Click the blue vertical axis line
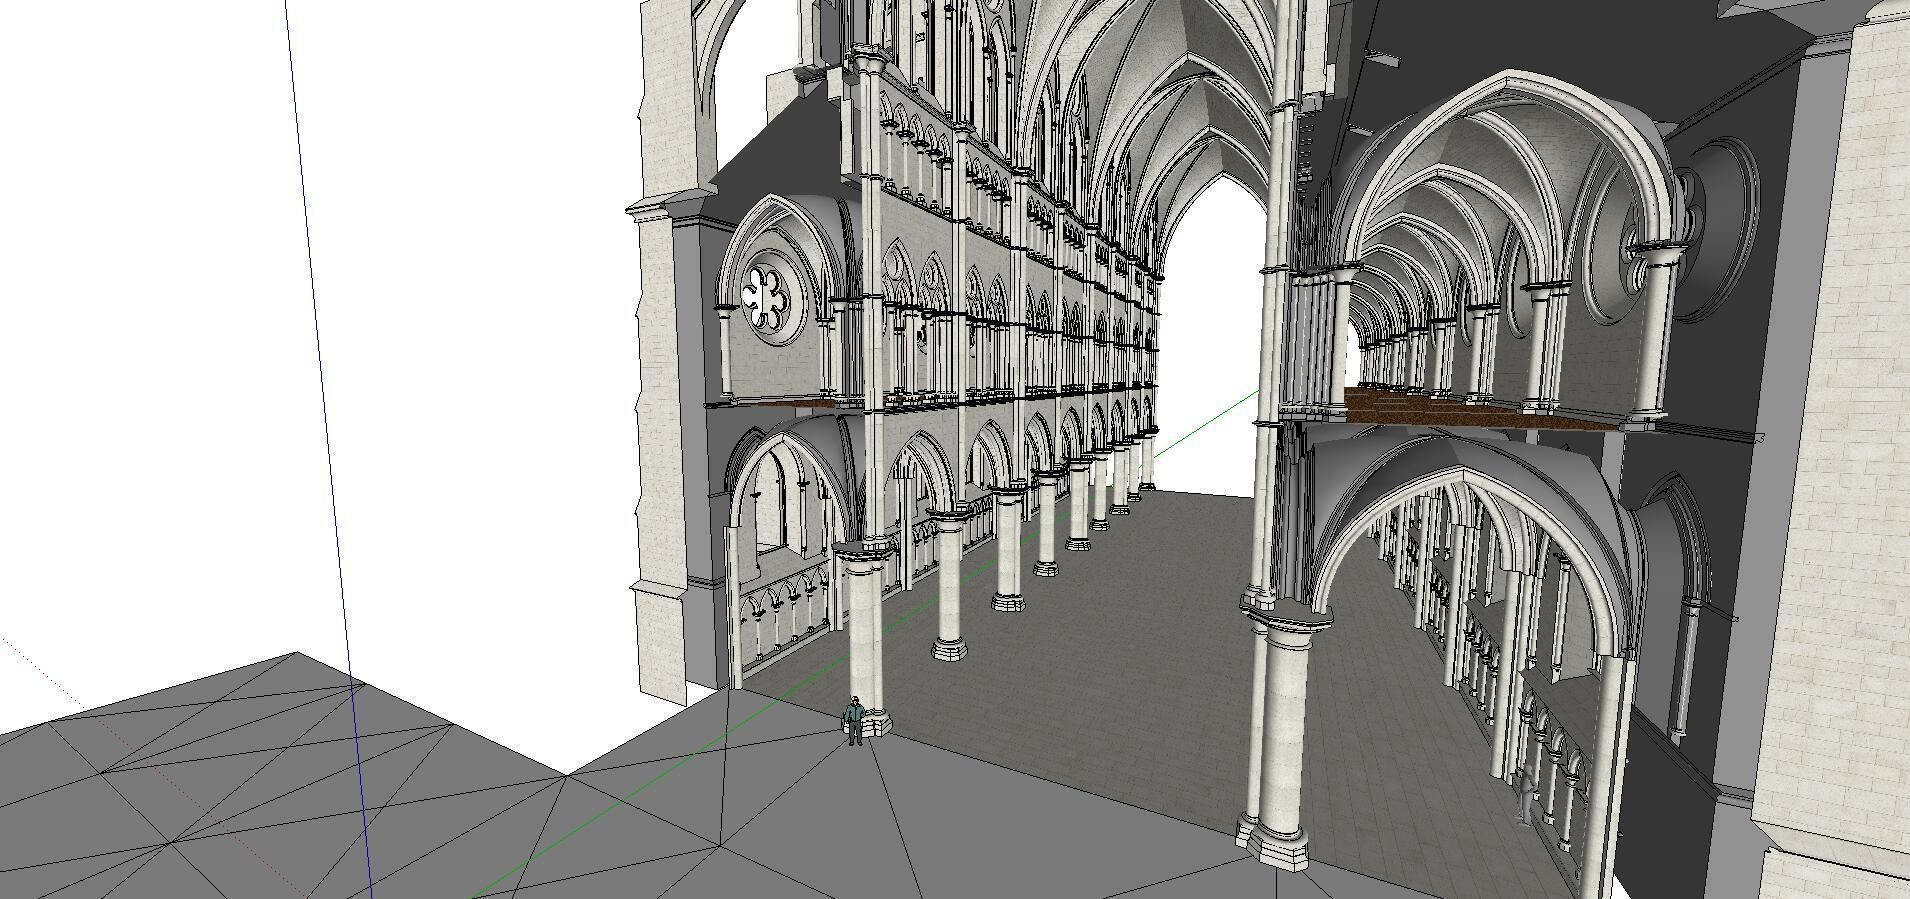Viewport: 1910px width, 899px height. (328, 450)
